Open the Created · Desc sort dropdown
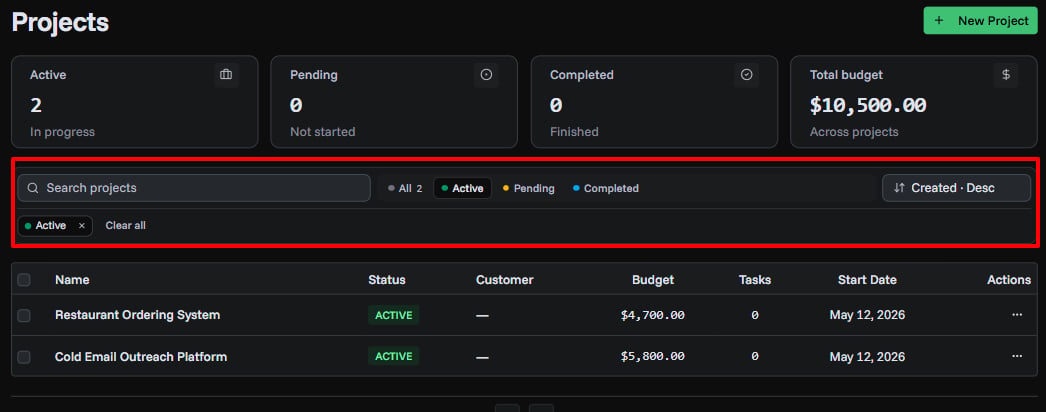This screenshot has height=412, width=1046. pyautogui.click(x=956, y=188)
